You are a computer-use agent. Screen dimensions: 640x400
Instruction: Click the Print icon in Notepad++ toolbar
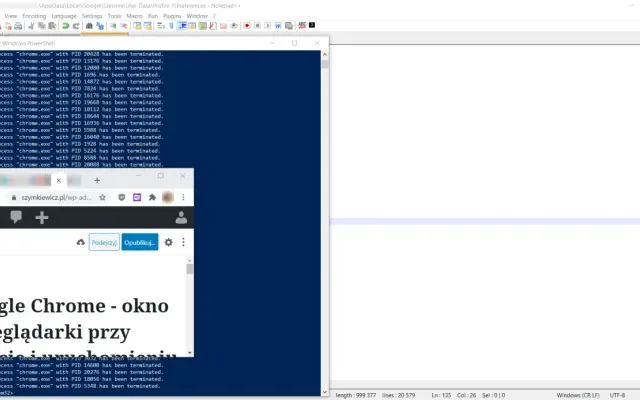18,26
